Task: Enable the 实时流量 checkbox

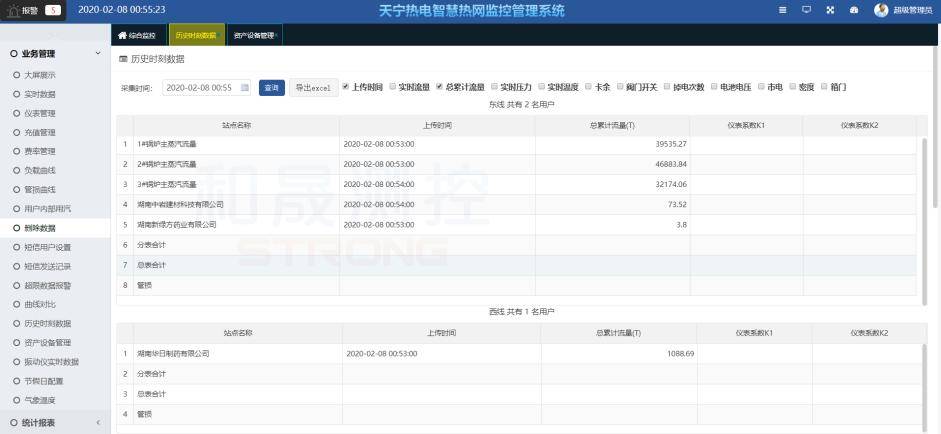Action: [392, 86]
